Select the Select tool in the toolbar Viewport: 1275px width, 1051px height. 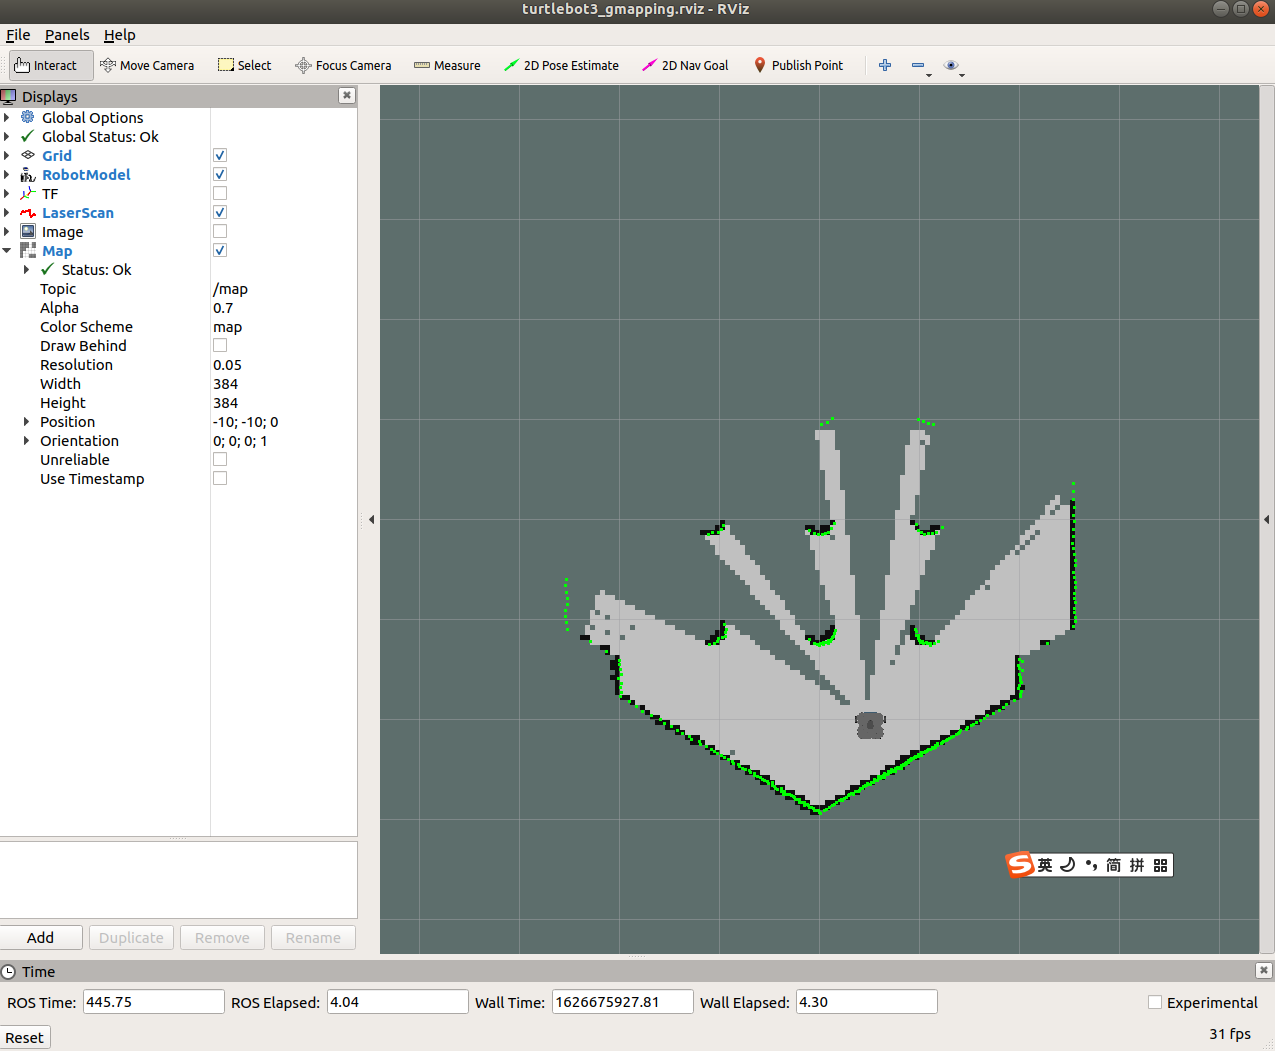[244, 65]
